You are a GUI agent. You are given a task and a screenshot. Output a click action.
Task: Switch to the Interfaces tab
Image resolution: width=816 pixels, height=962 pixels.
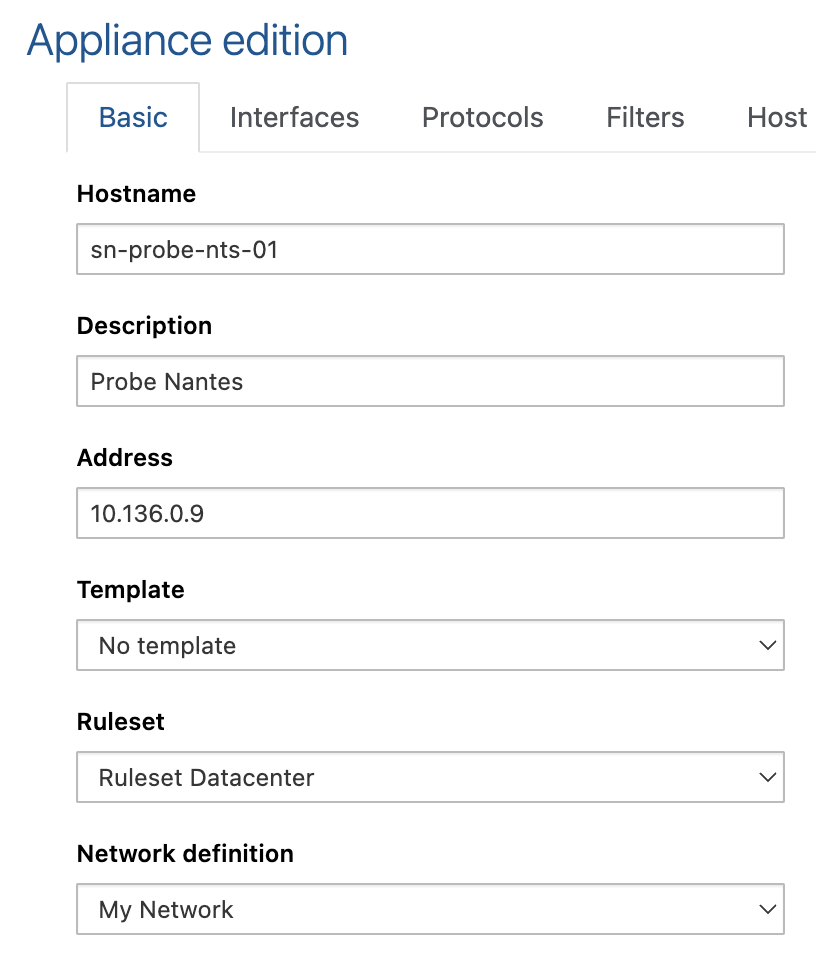click(294, 118)
